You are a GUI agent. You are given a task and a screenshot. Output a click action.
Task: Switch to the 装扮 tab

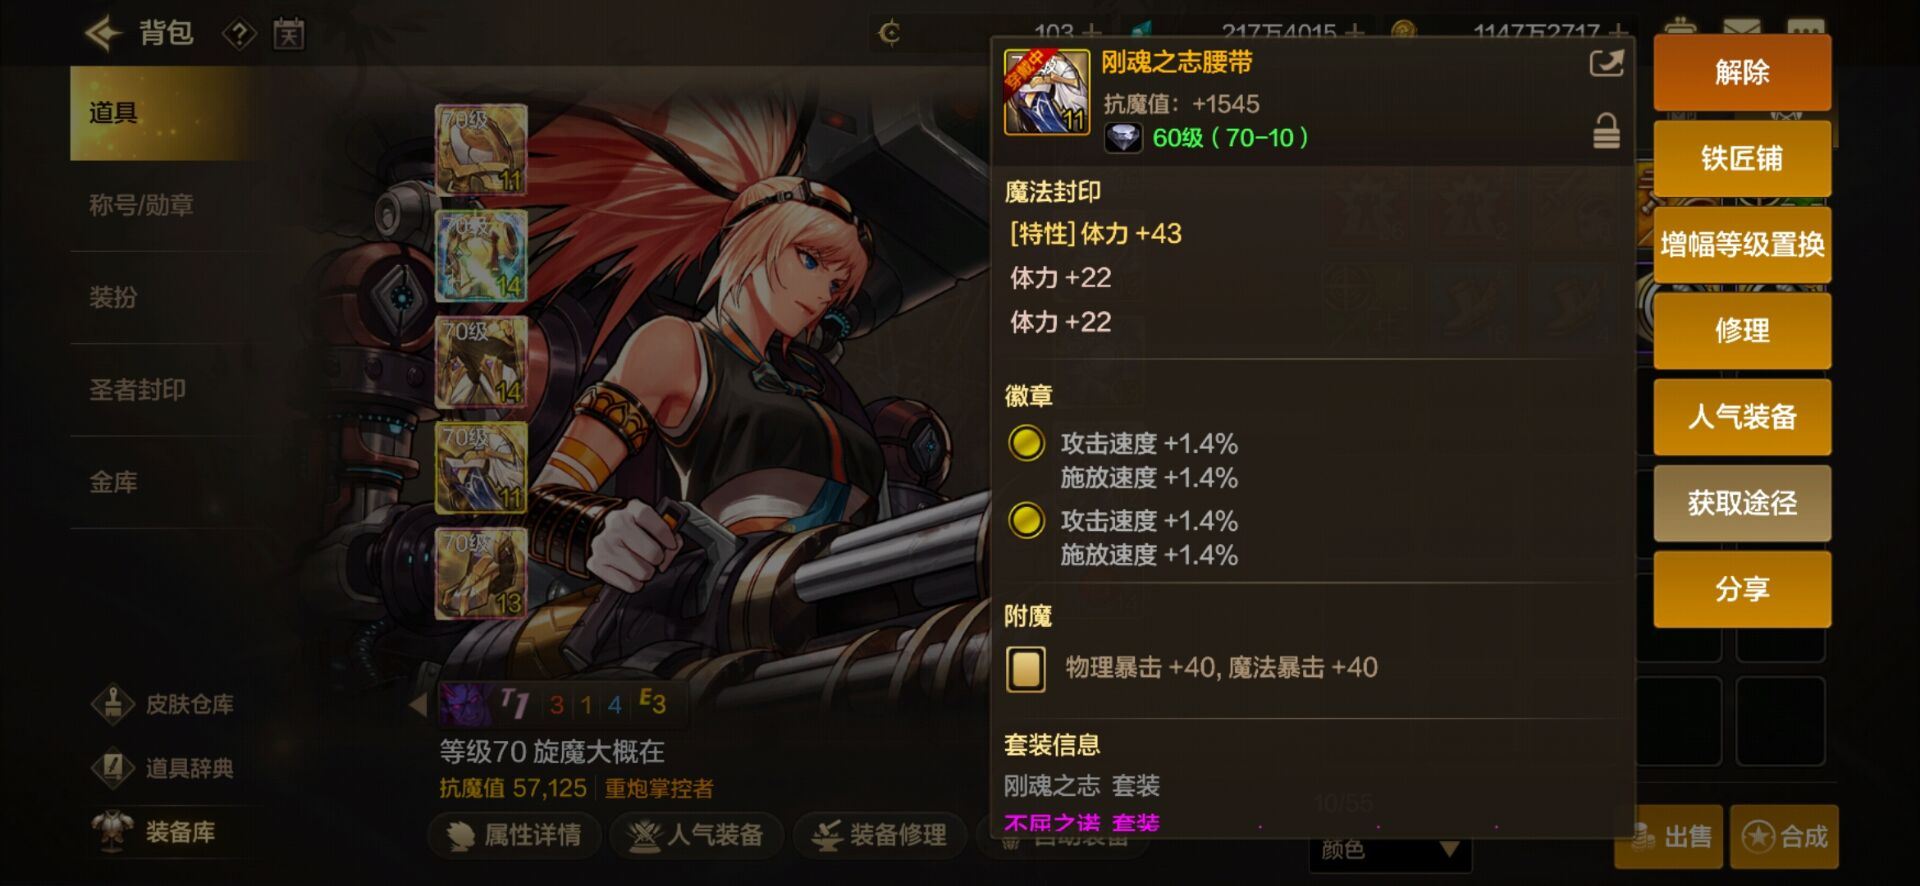tap(113, 297)
